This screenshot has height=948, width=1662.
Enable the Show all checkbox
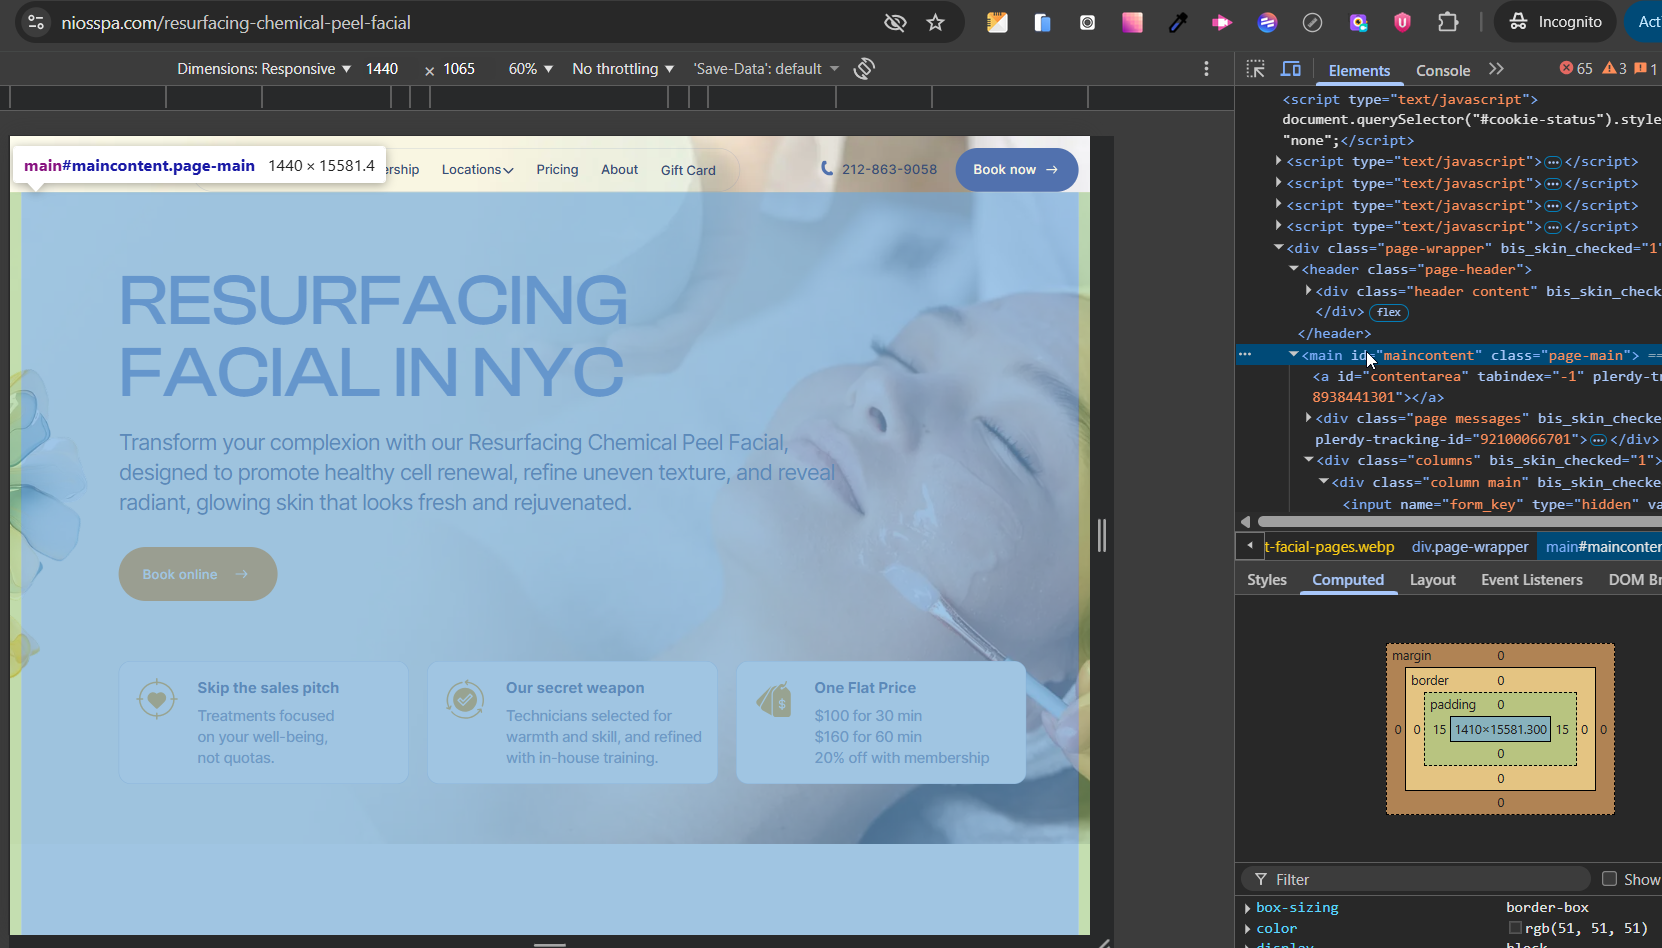coord(1609,879)
